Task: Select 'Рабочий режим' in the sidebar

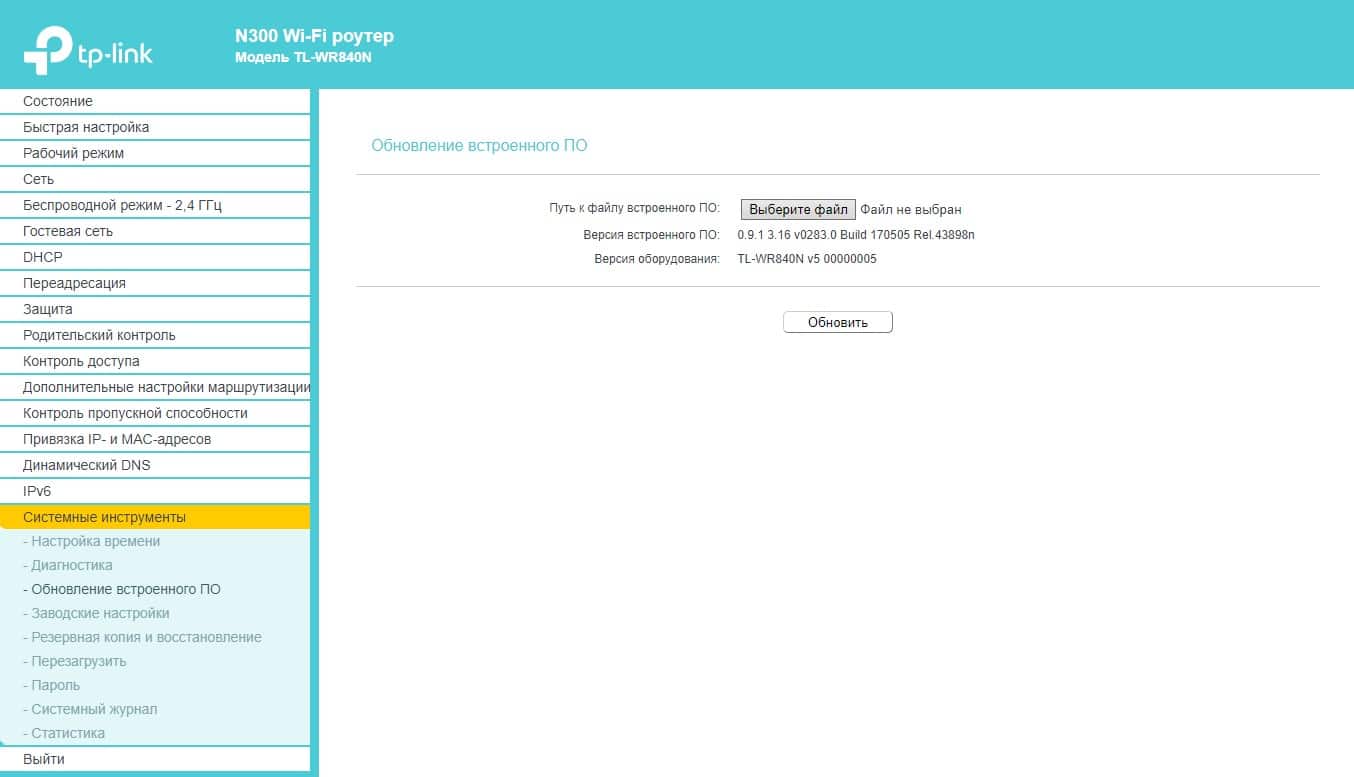Action: click(x=74, y=153)
